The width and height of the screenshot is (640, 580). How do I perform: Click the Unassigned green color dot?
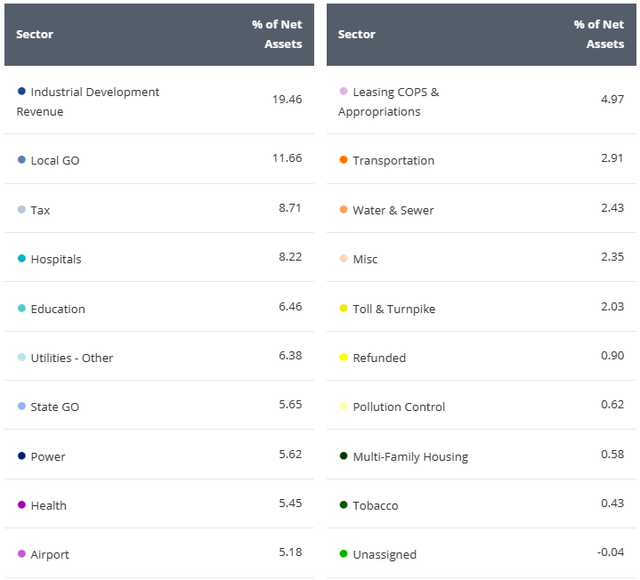344,554
